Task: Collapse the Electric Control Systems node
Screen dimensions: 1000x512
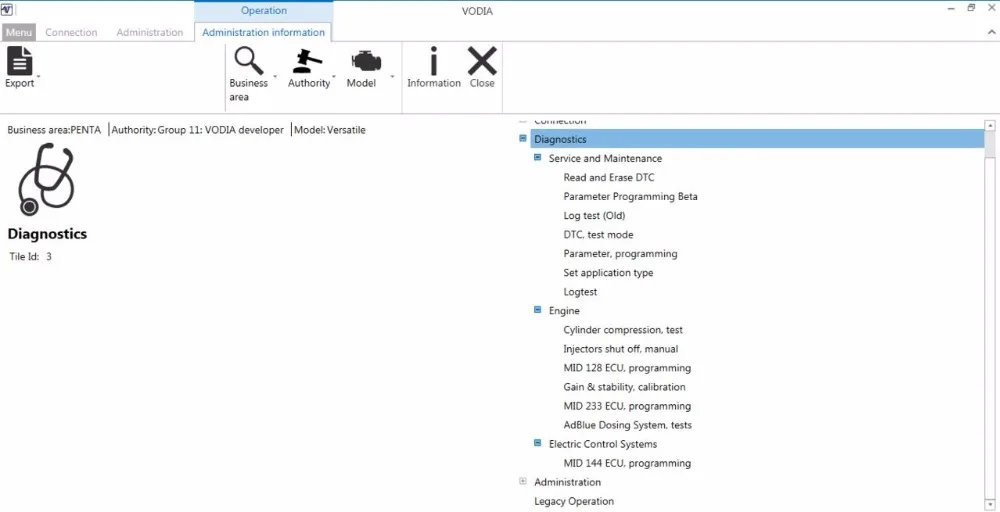Action: click(538, 443)
